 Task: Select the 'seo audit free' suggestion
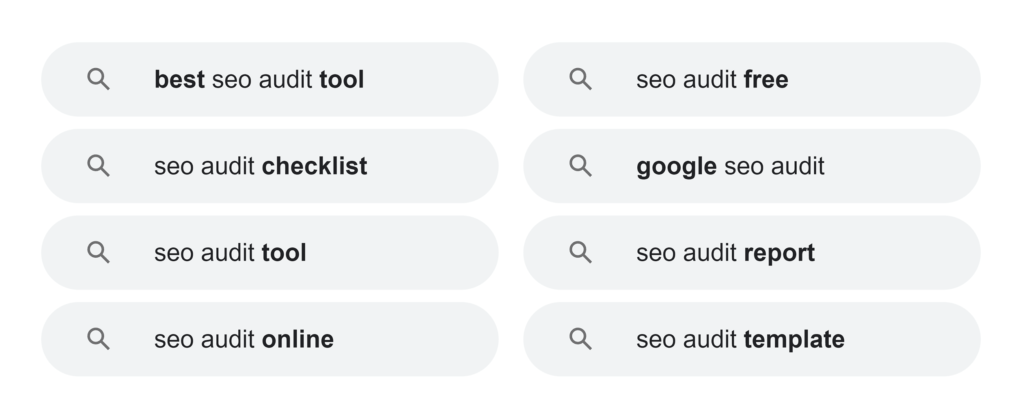coord(712,79)
